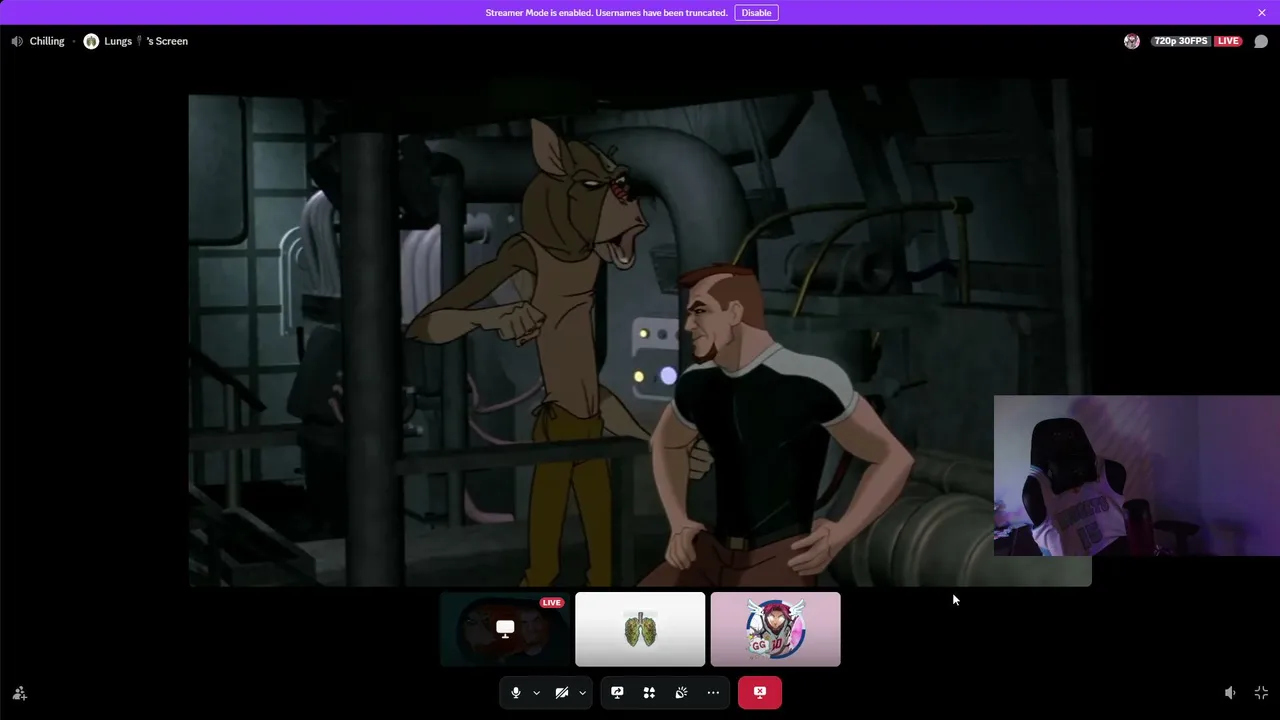Click the Chilling channel name
Viewport: 1280px width, 720px height.
coord(47,41)
